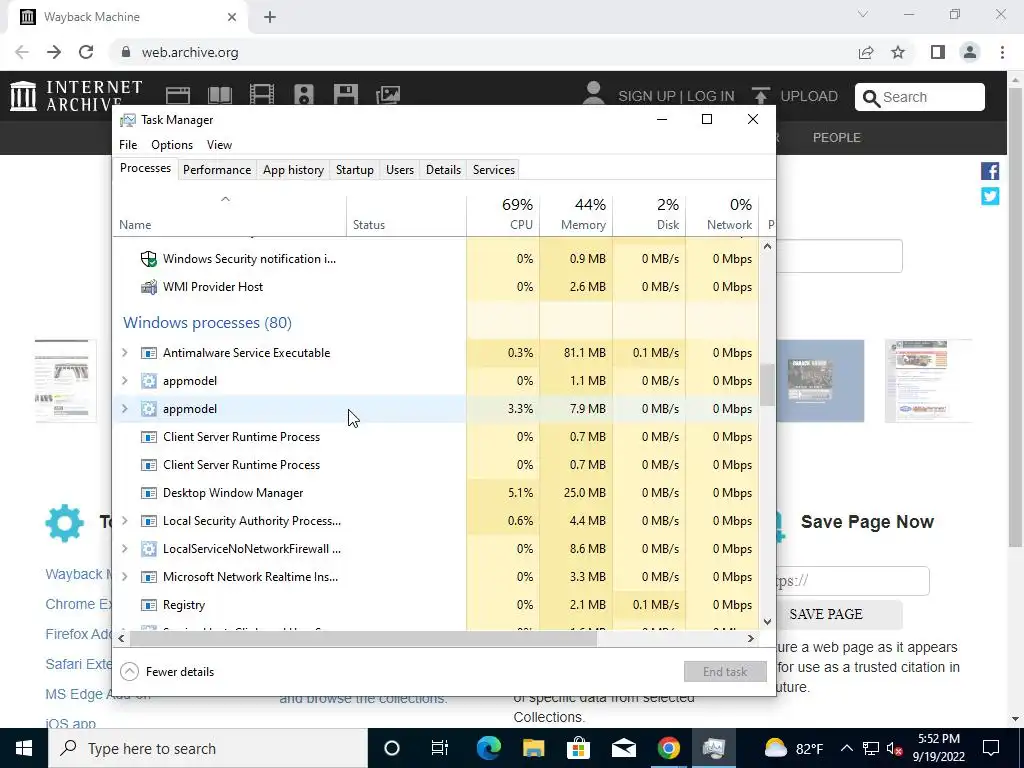Image resolution: width=1024 pixels, height=768 pixels.
Task: Expand Local Security Authority Process row
Action: (x=125, y=520)
